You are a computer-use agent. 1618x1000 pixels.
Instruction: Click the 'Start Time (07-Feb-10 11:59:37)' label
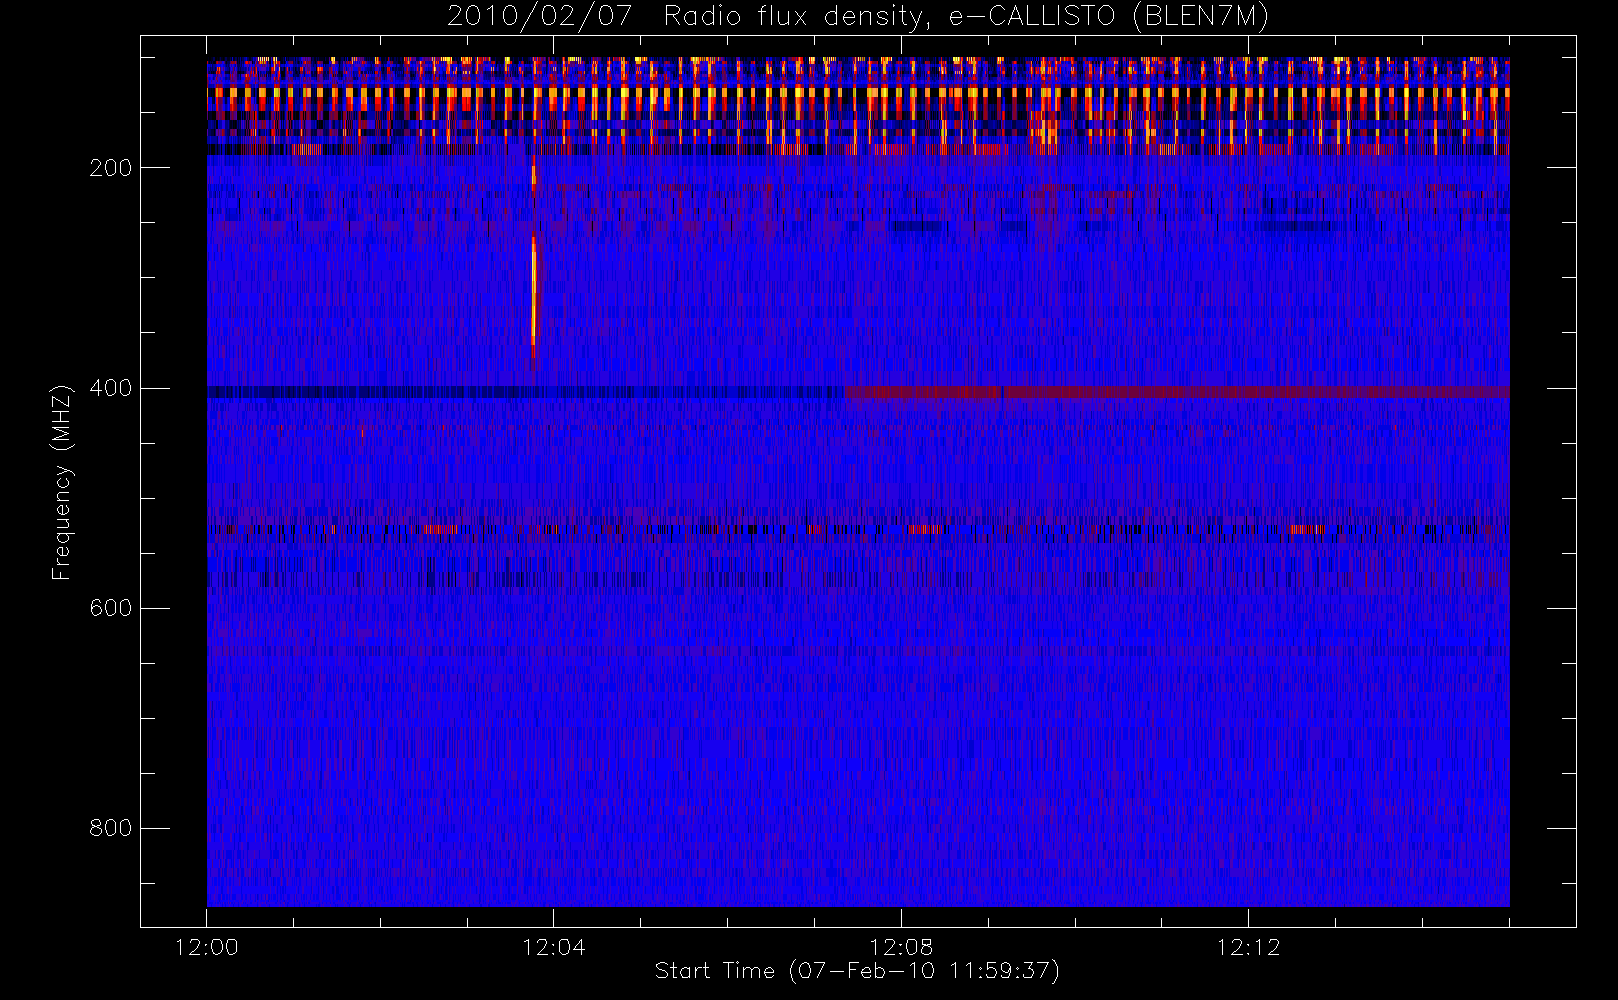pyautogui.click(x=857, y=971)
